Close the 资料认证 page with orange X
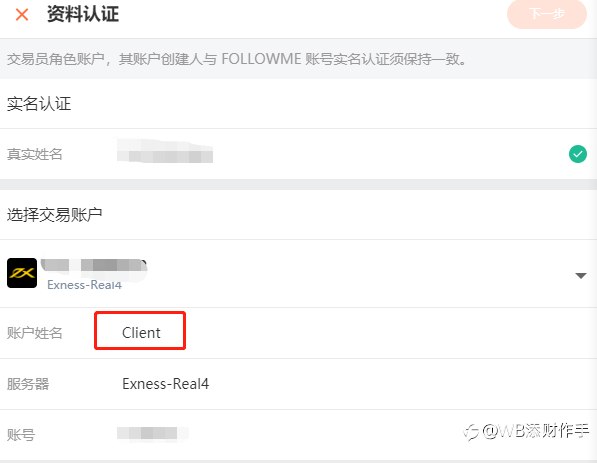The image size is (597, 463). point(22,15)
